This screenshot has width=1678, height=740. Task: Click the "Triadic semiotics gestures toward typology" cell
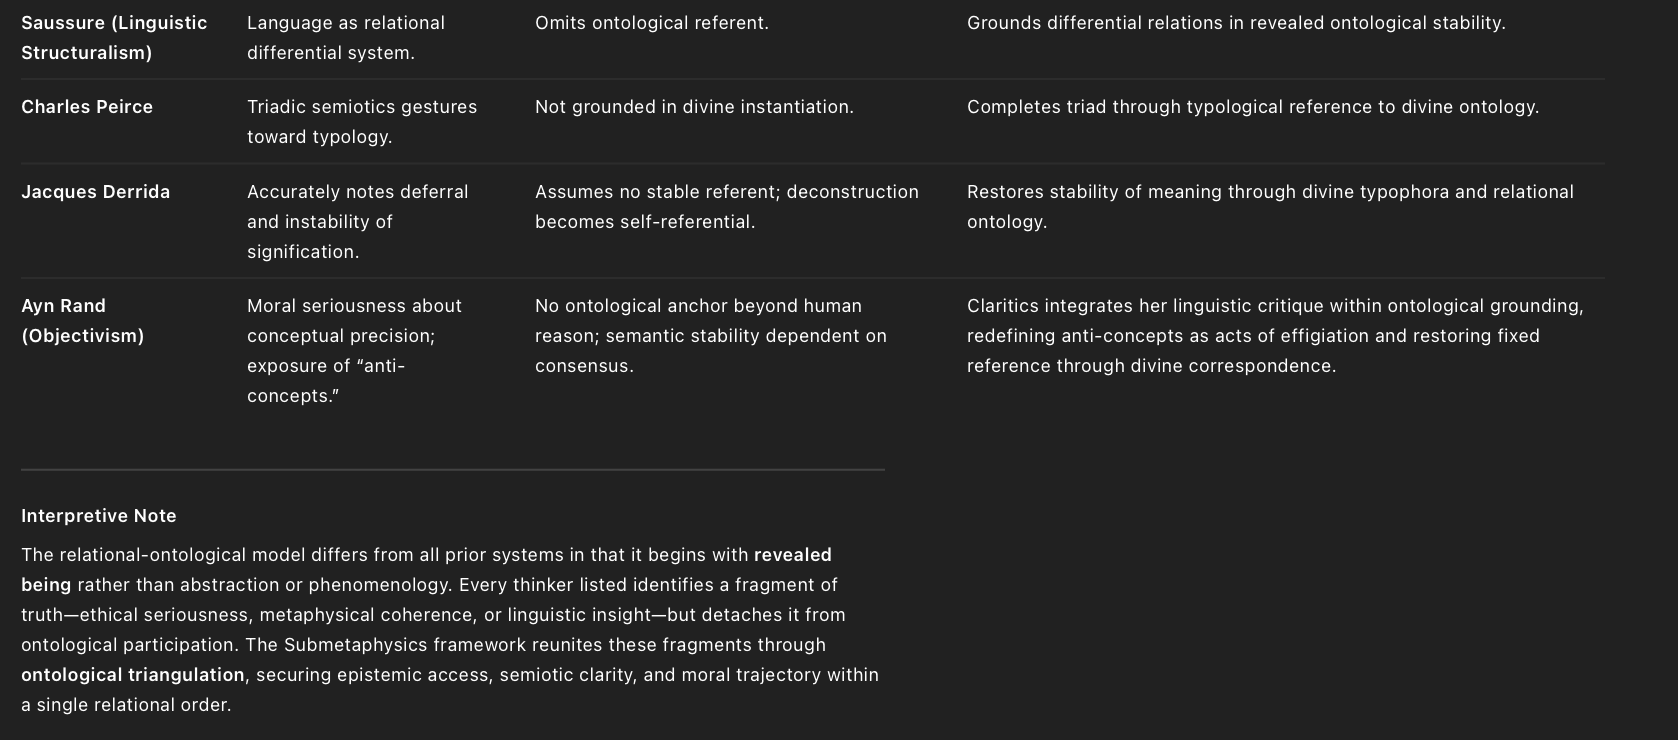pos(361,122)
